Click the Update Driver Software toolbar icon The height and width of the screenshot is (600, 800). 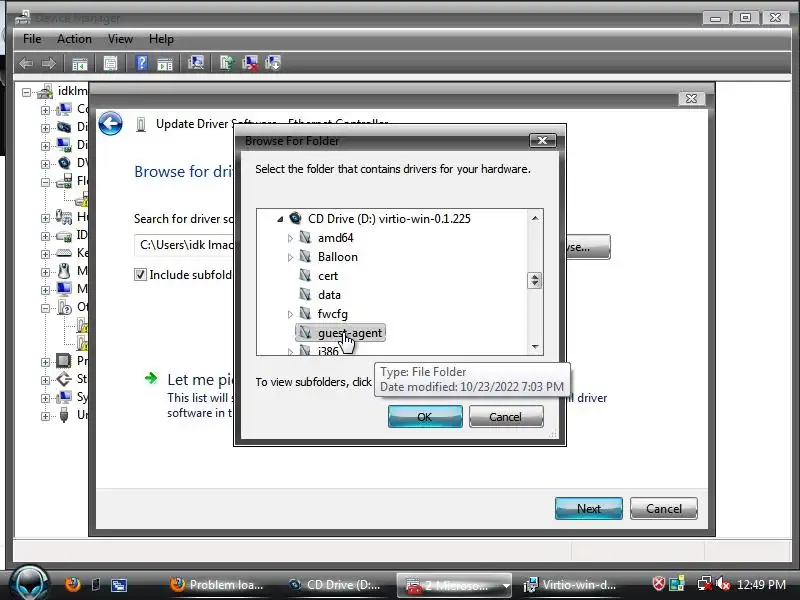(227, 63)
